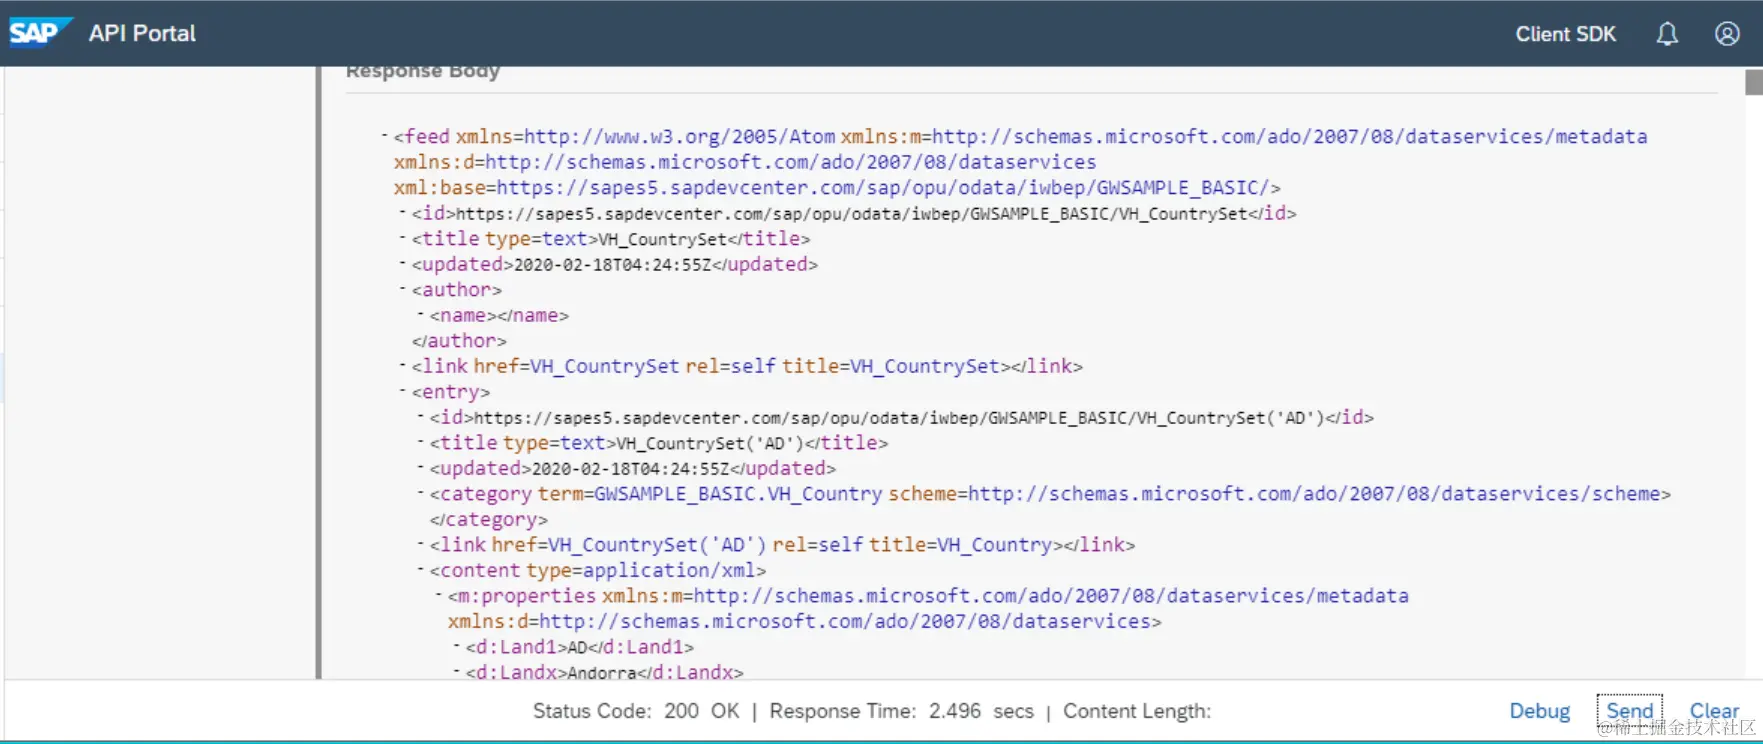Click the Debug button
This screenshot has height=744, width=1763.
pos(1539,711)
